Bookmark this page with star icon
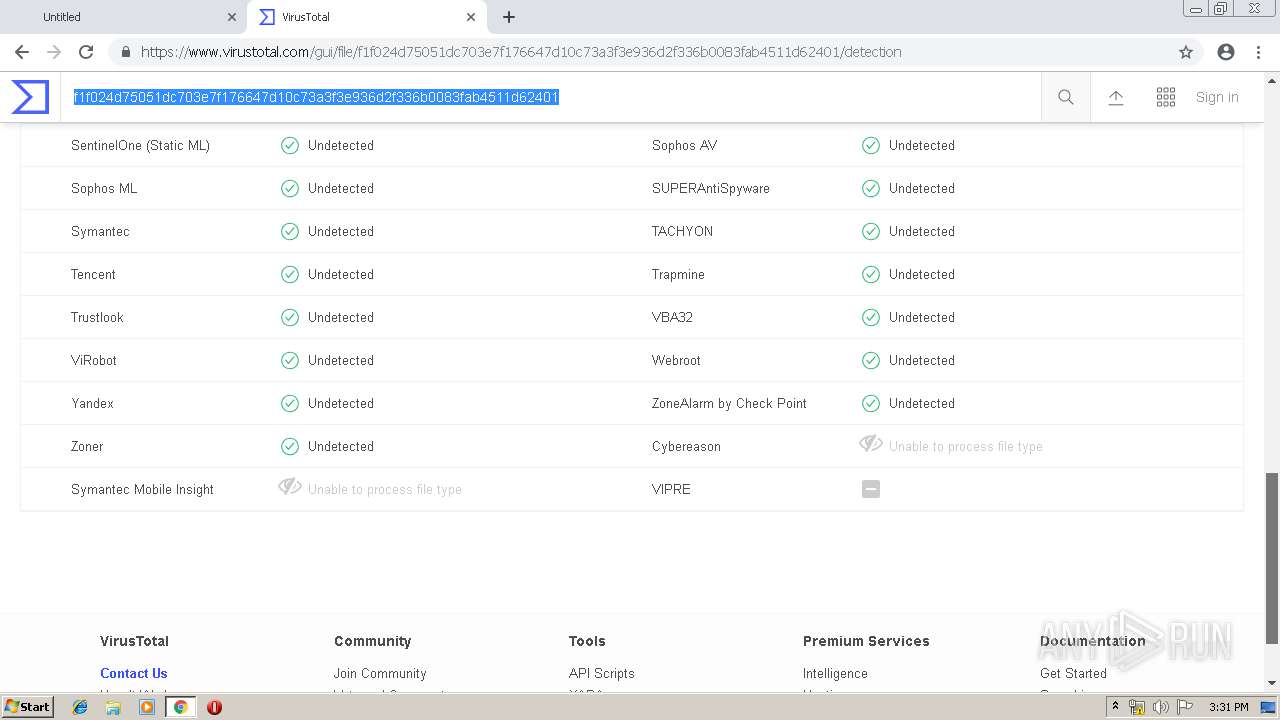This screenshot has height=720, width=1280. click(x=1186, y=52)
